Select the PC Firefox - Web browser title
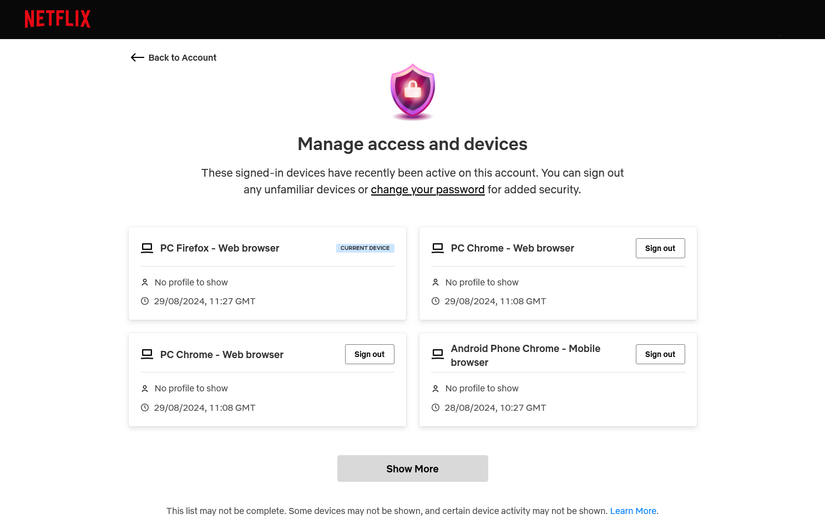 click(219, 248)
